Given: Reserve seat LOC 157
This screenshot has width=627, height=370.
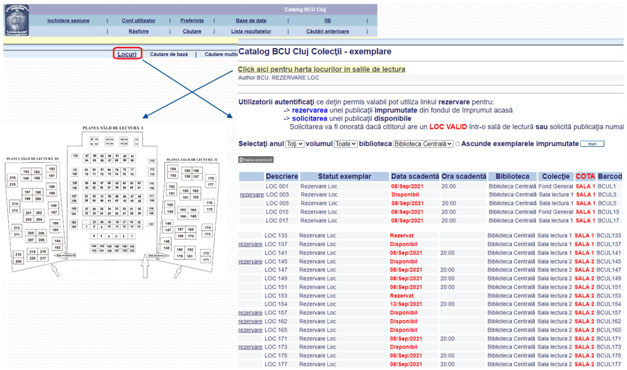Looking at the screenshot, I should tap(250, 313).
